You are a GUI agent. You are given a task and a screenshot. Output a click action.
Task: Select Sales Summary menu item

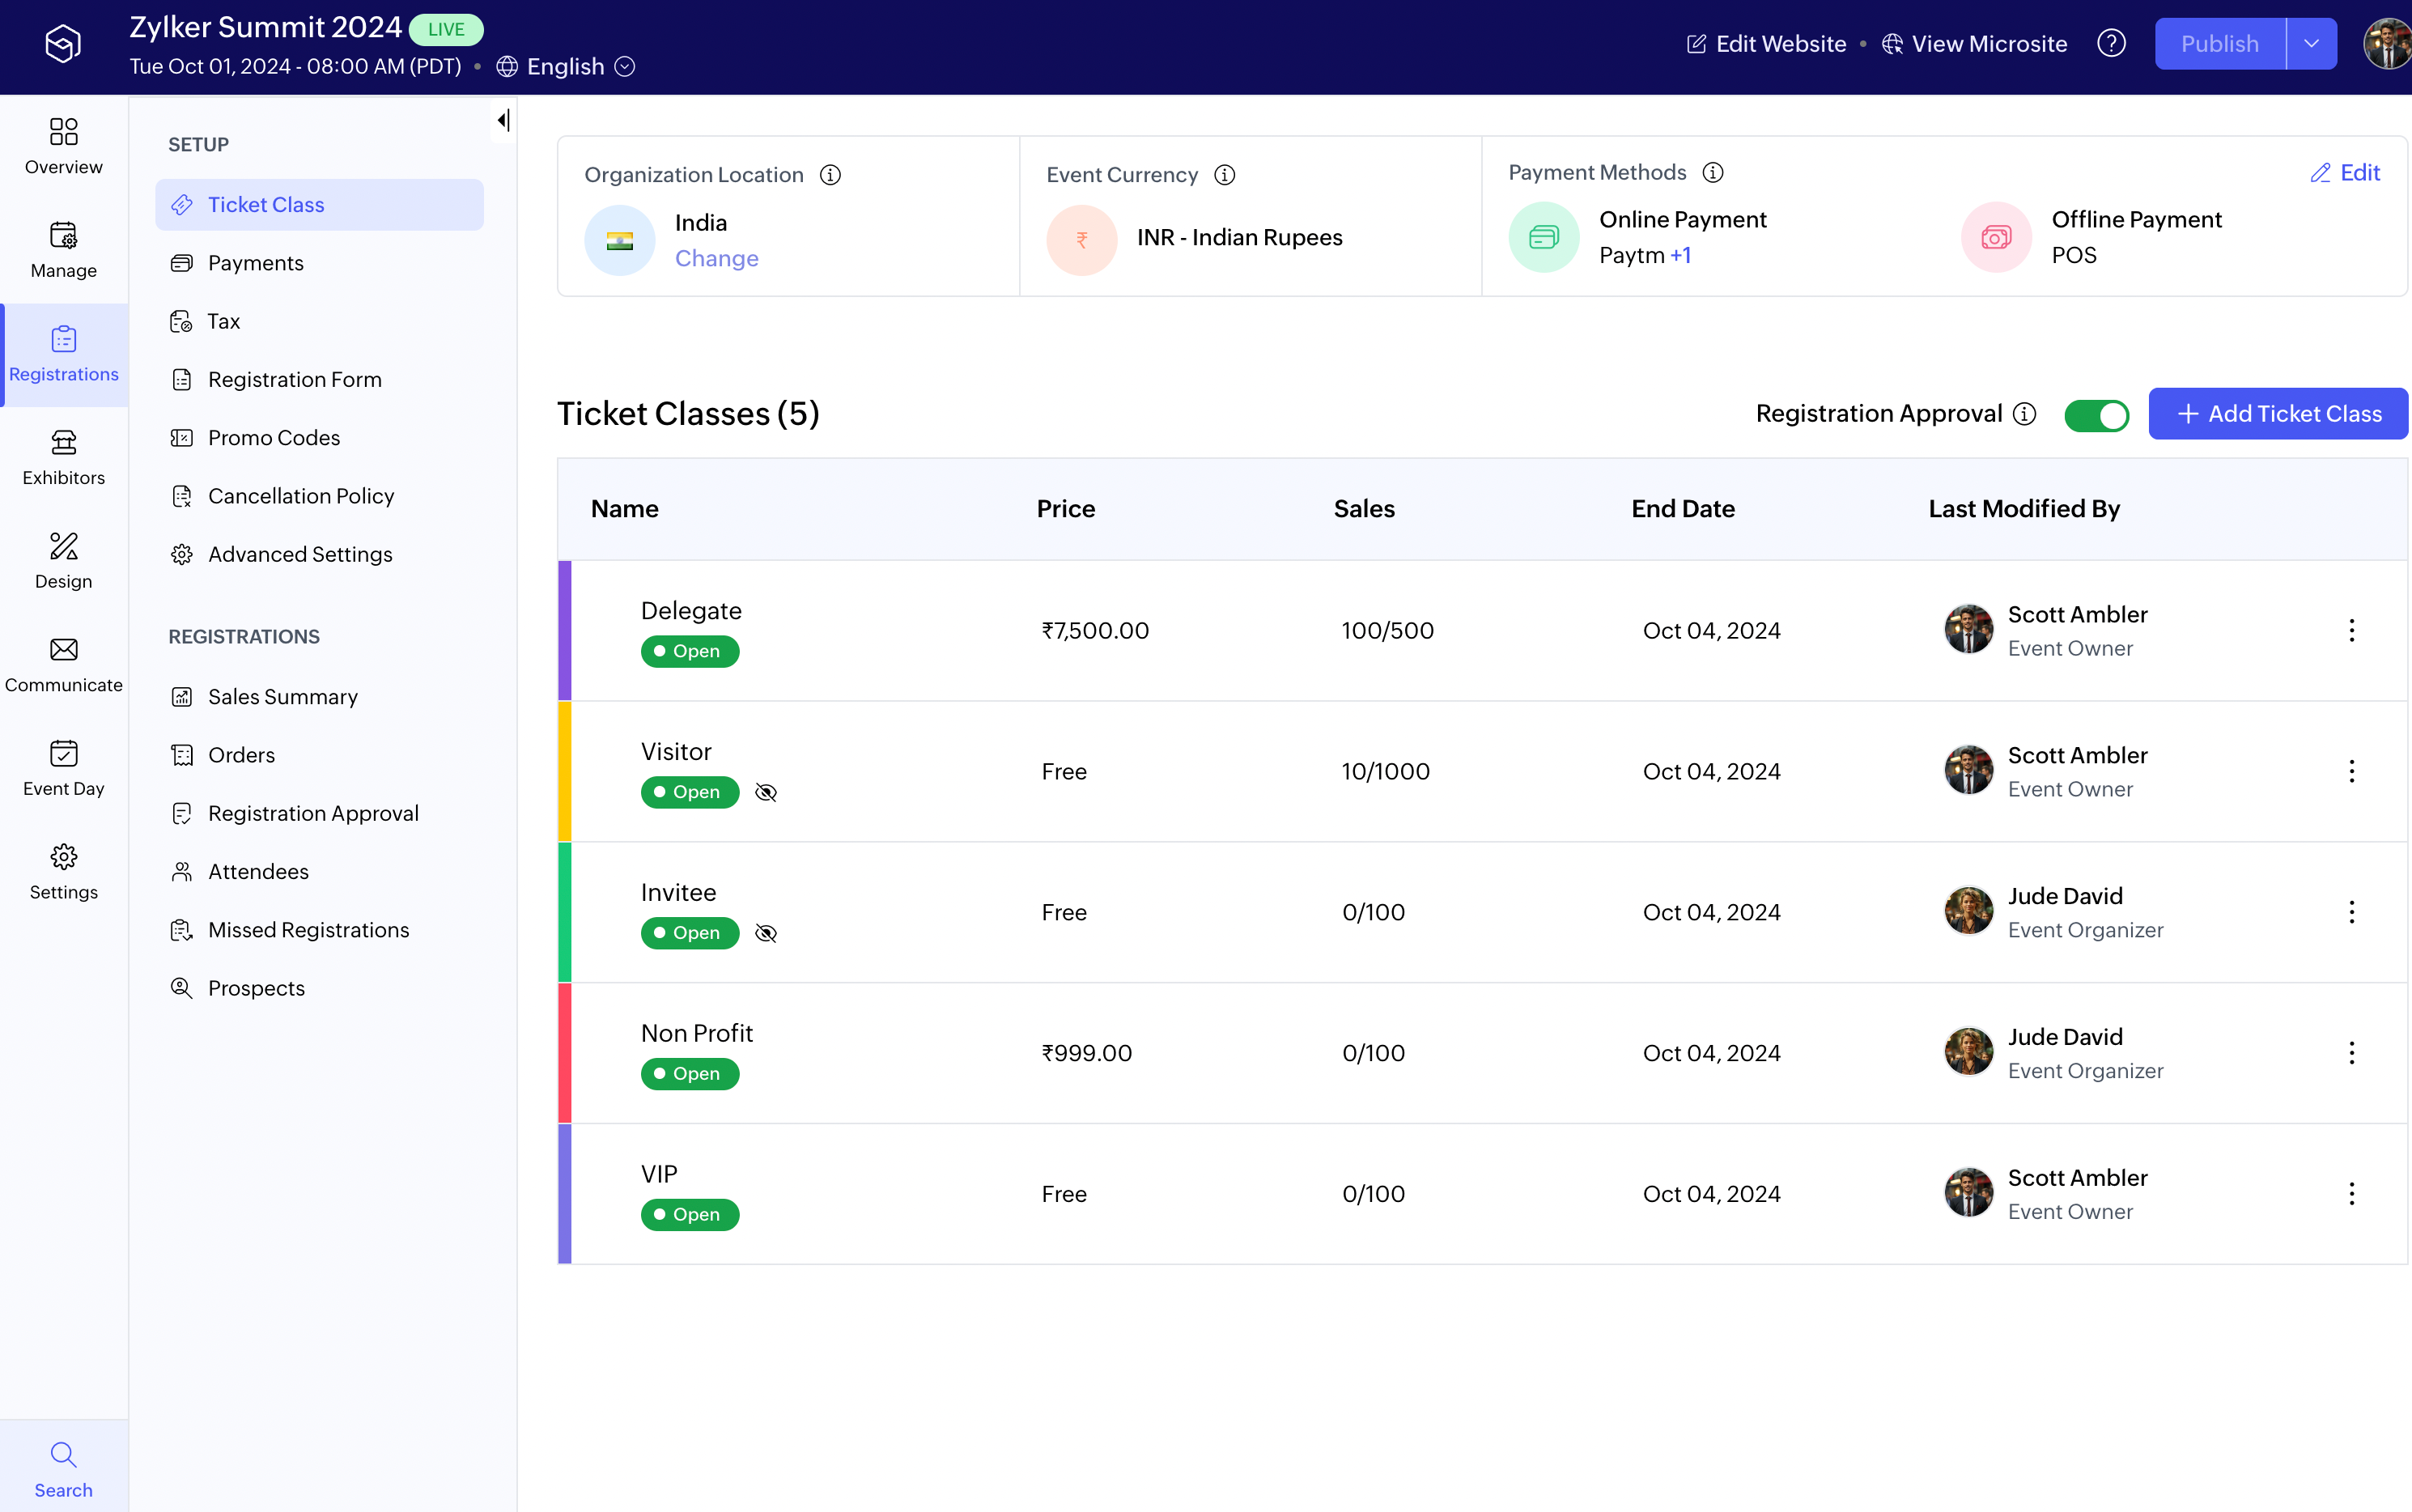(x=282, y=697)
